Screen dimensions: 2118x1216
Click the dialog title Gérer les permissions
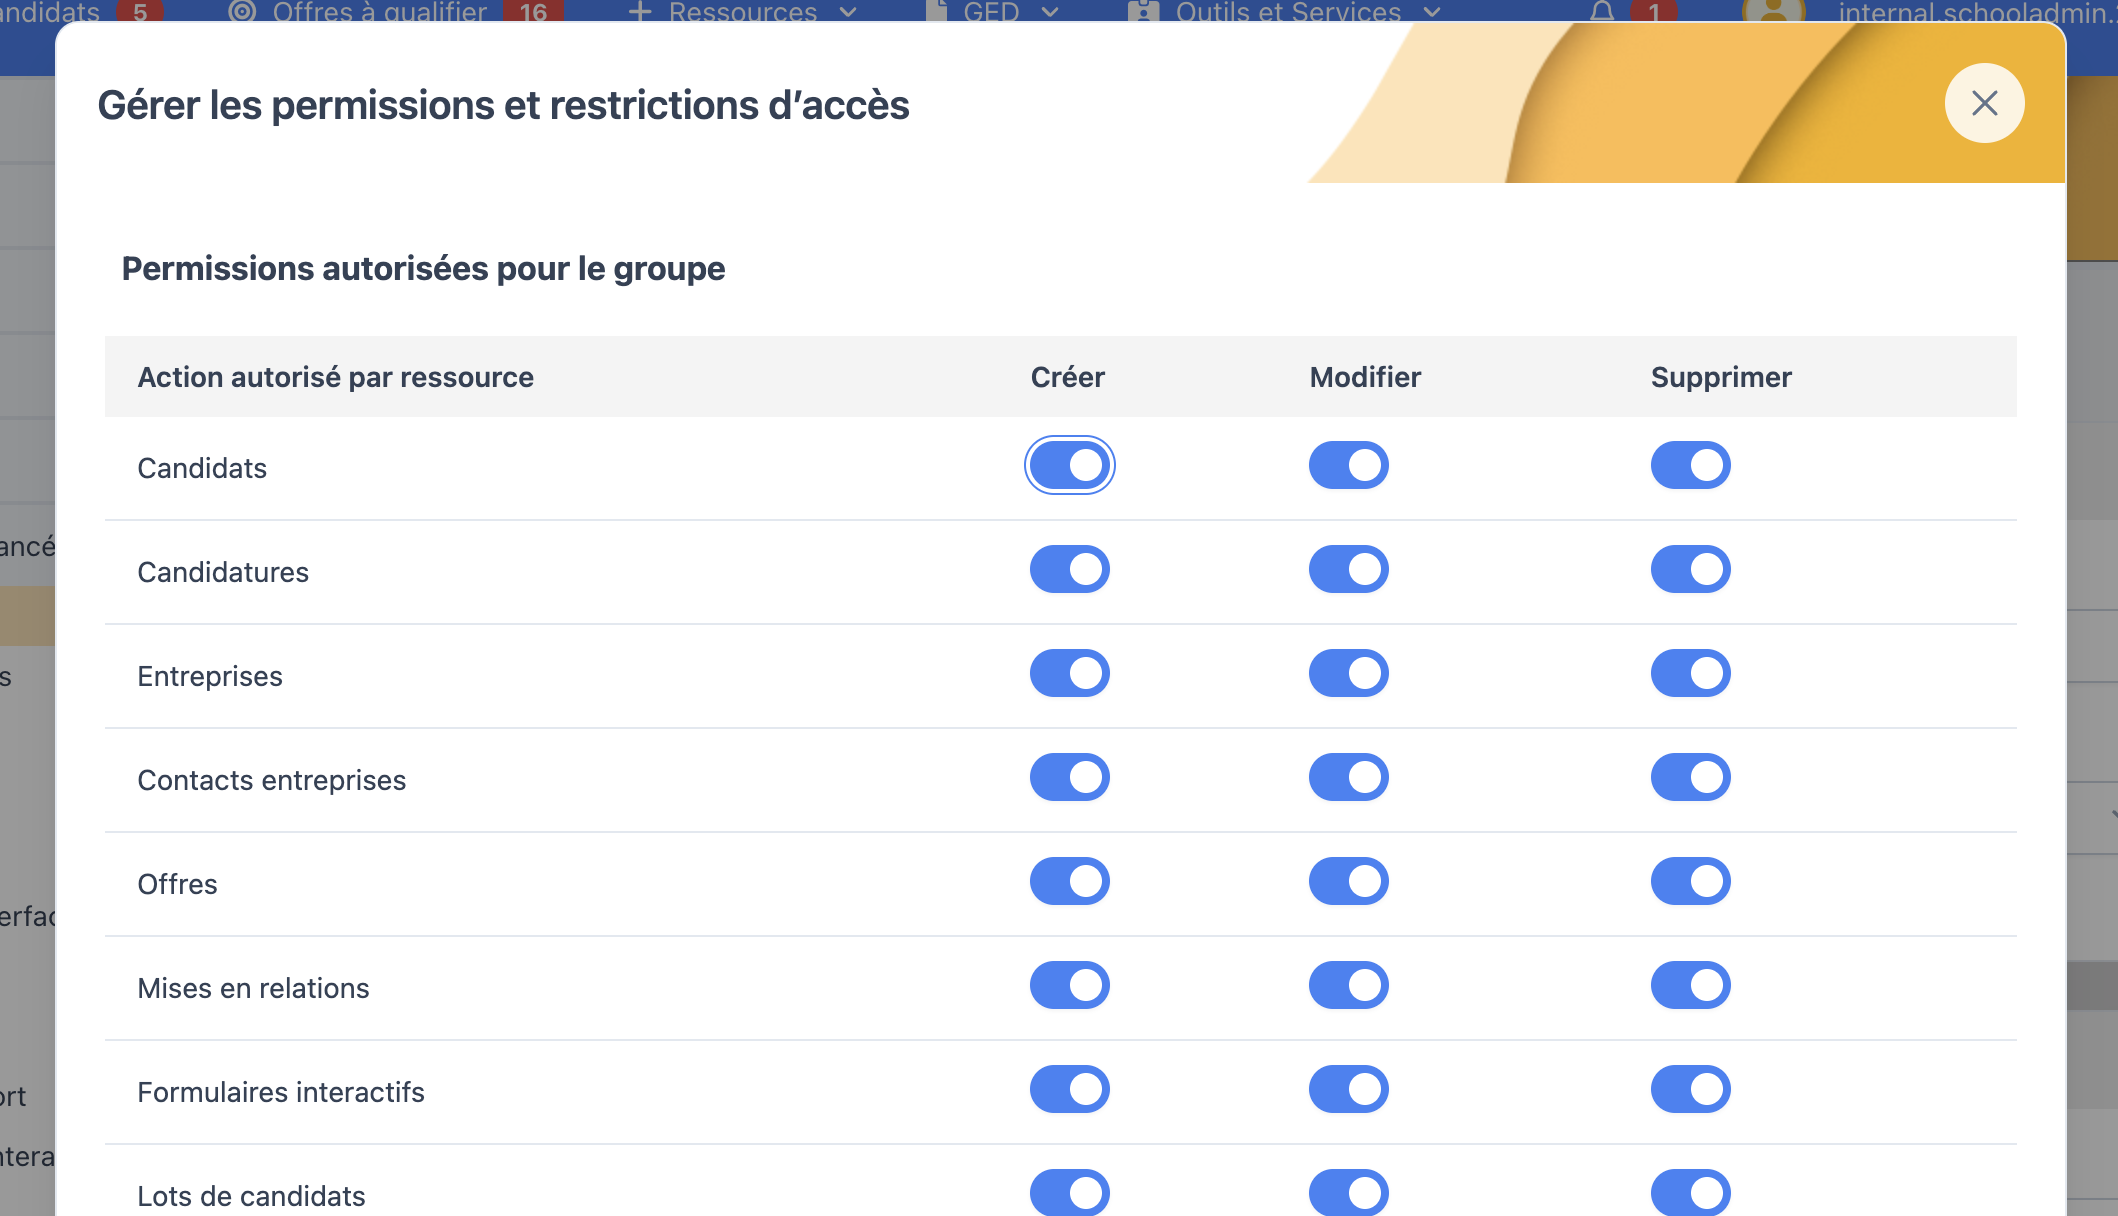click(x=503, y=105)
